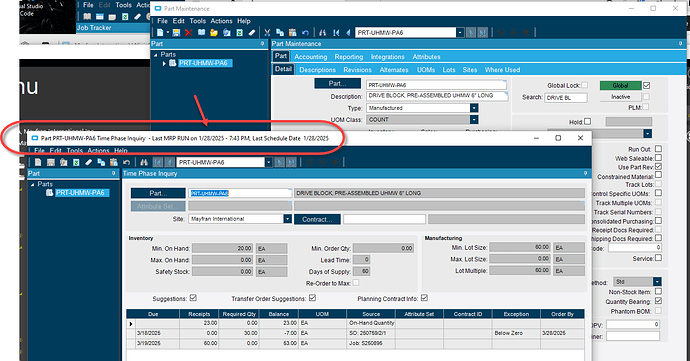Click the Contract... button
690x361 pixels.
click(317, 219)
